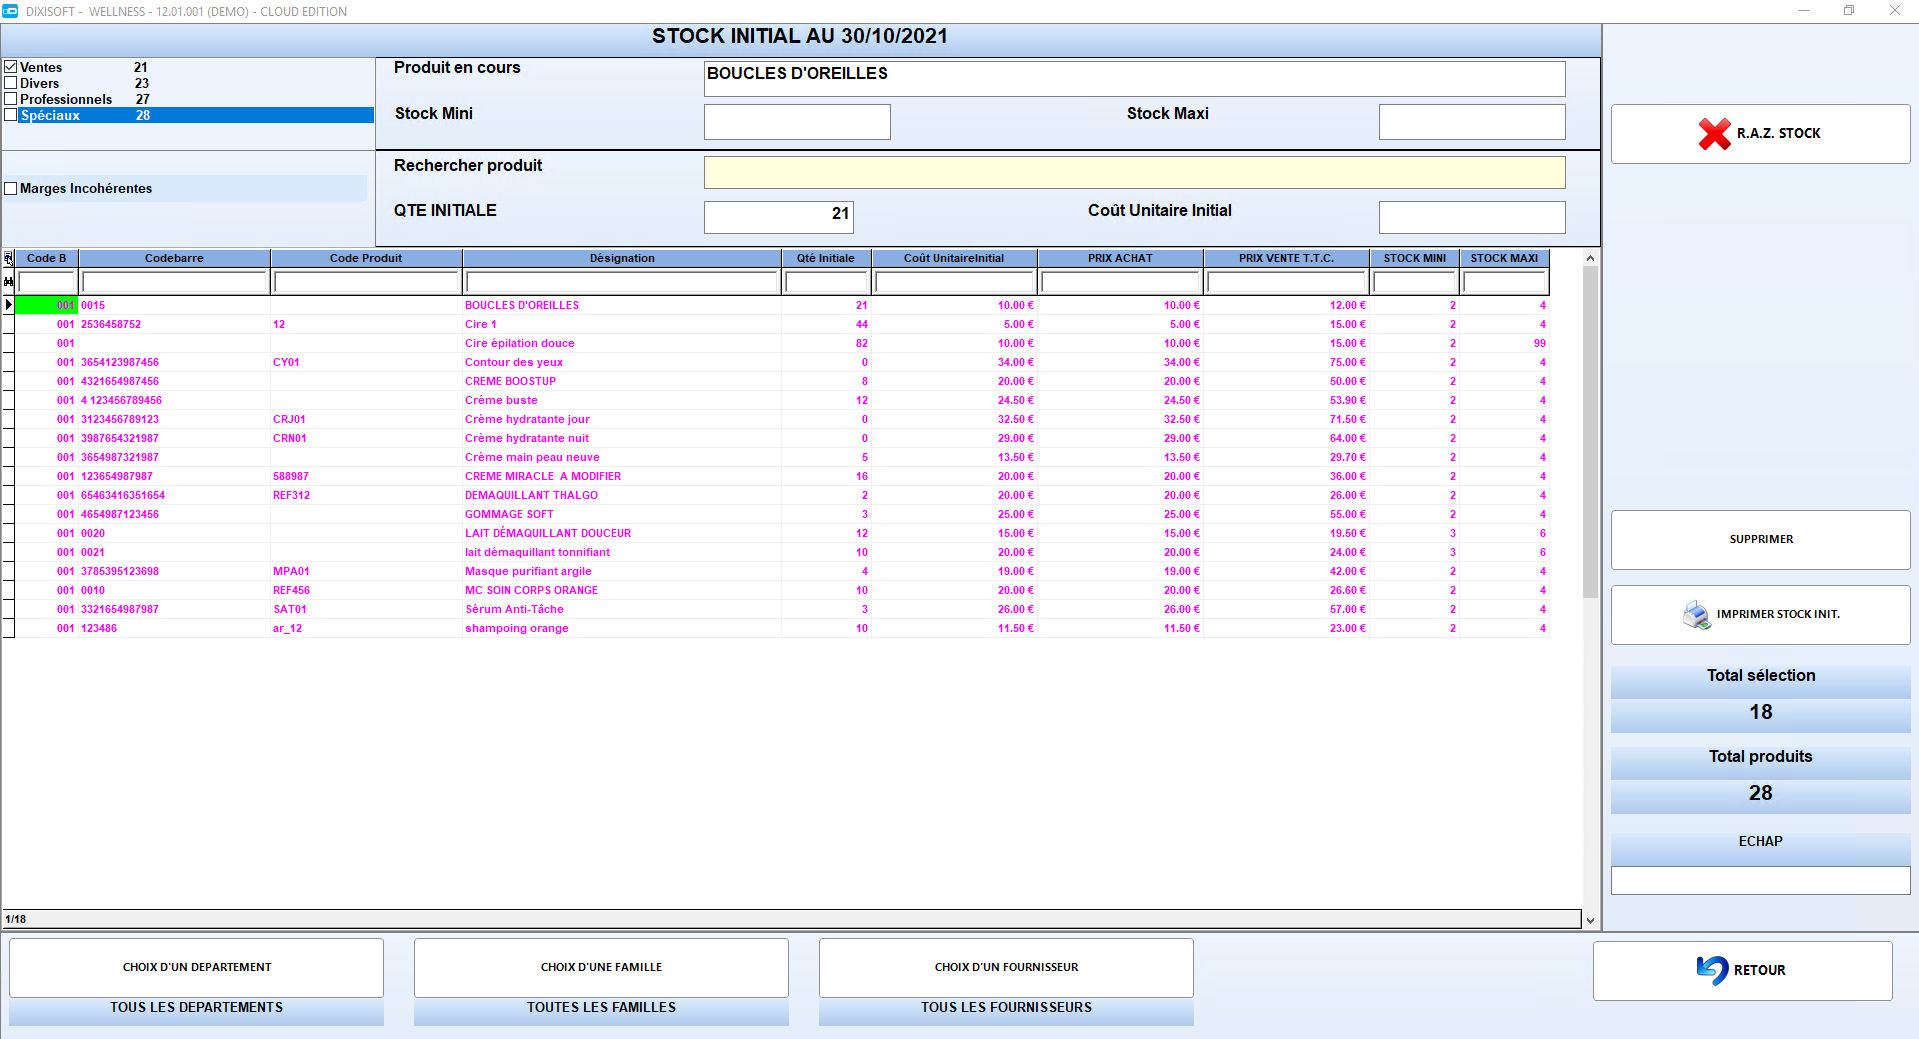
Task: Click the grid vertical scrollbar thumb
Action: point(1590,432)
